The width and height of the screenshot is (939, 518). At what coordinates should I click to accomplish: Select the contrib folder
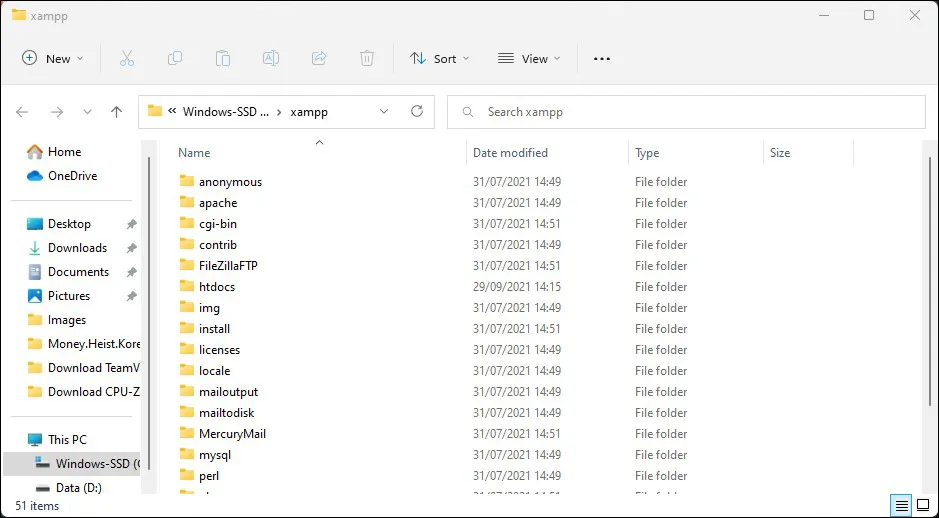click(217, 245)
